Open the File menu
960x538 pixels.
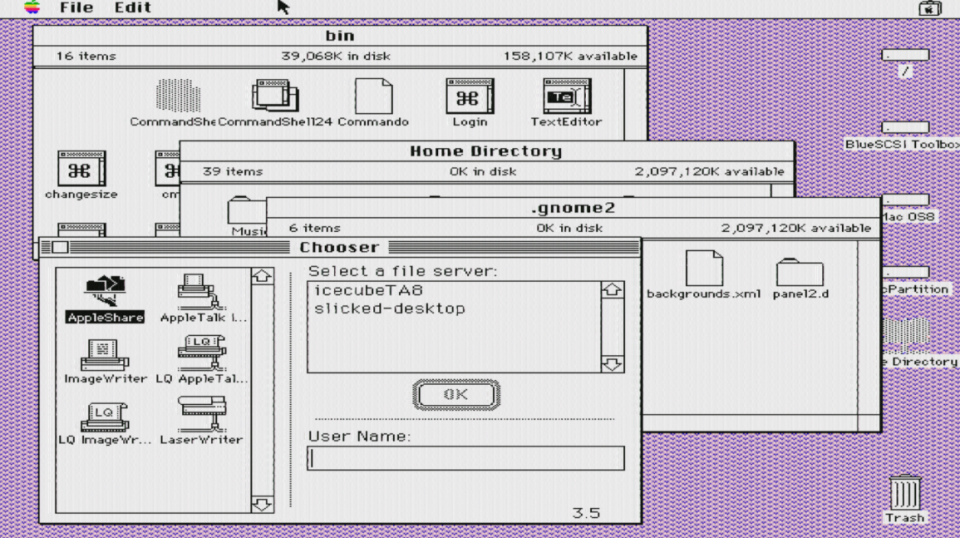(x=77, y=7)
